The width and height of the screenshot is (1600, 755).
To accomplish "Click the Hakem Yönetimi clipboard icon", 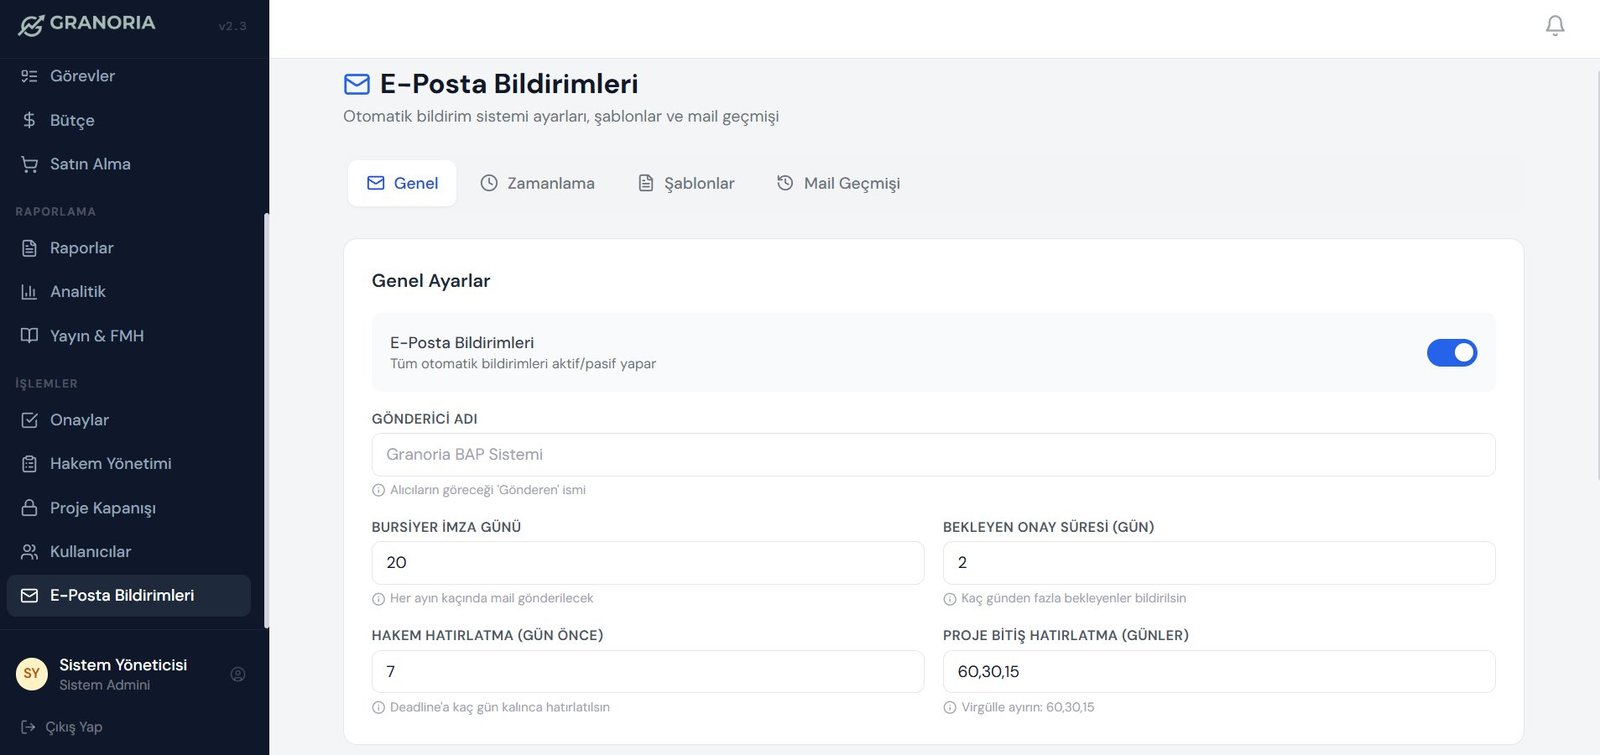I will point(29,464).
